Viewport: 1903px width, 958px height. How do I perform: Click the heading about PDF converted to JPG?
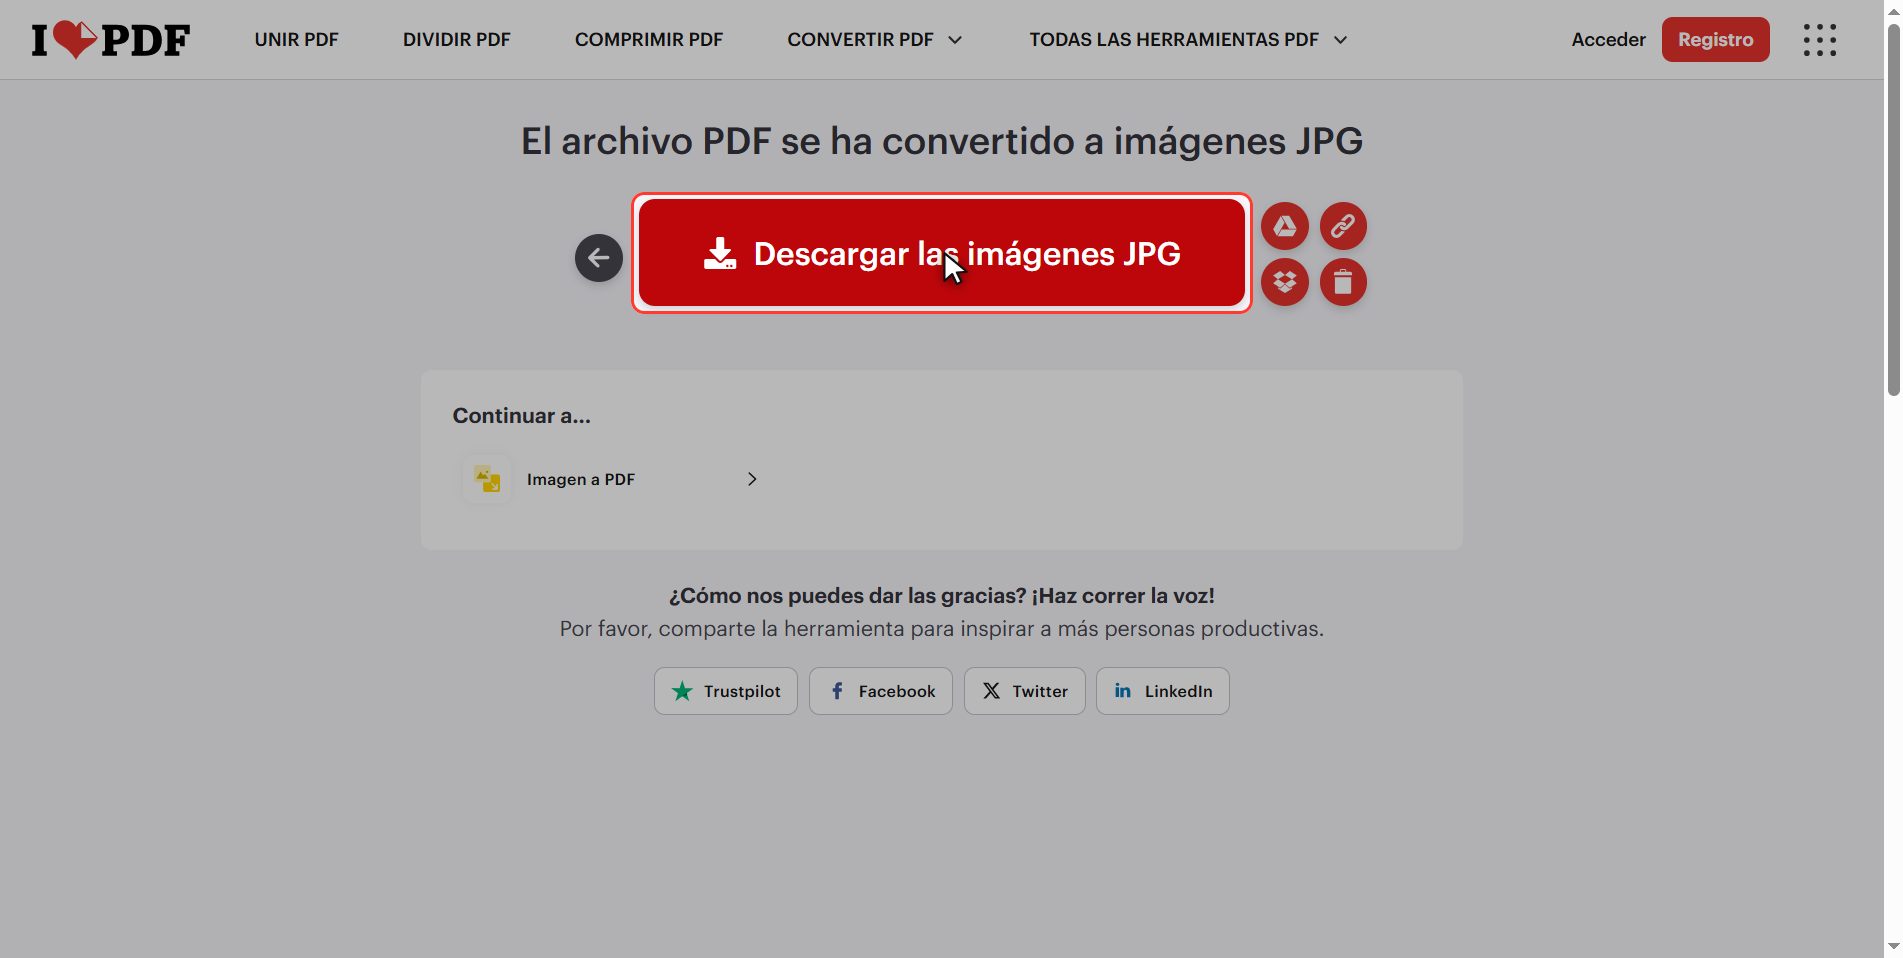(942, 141)
